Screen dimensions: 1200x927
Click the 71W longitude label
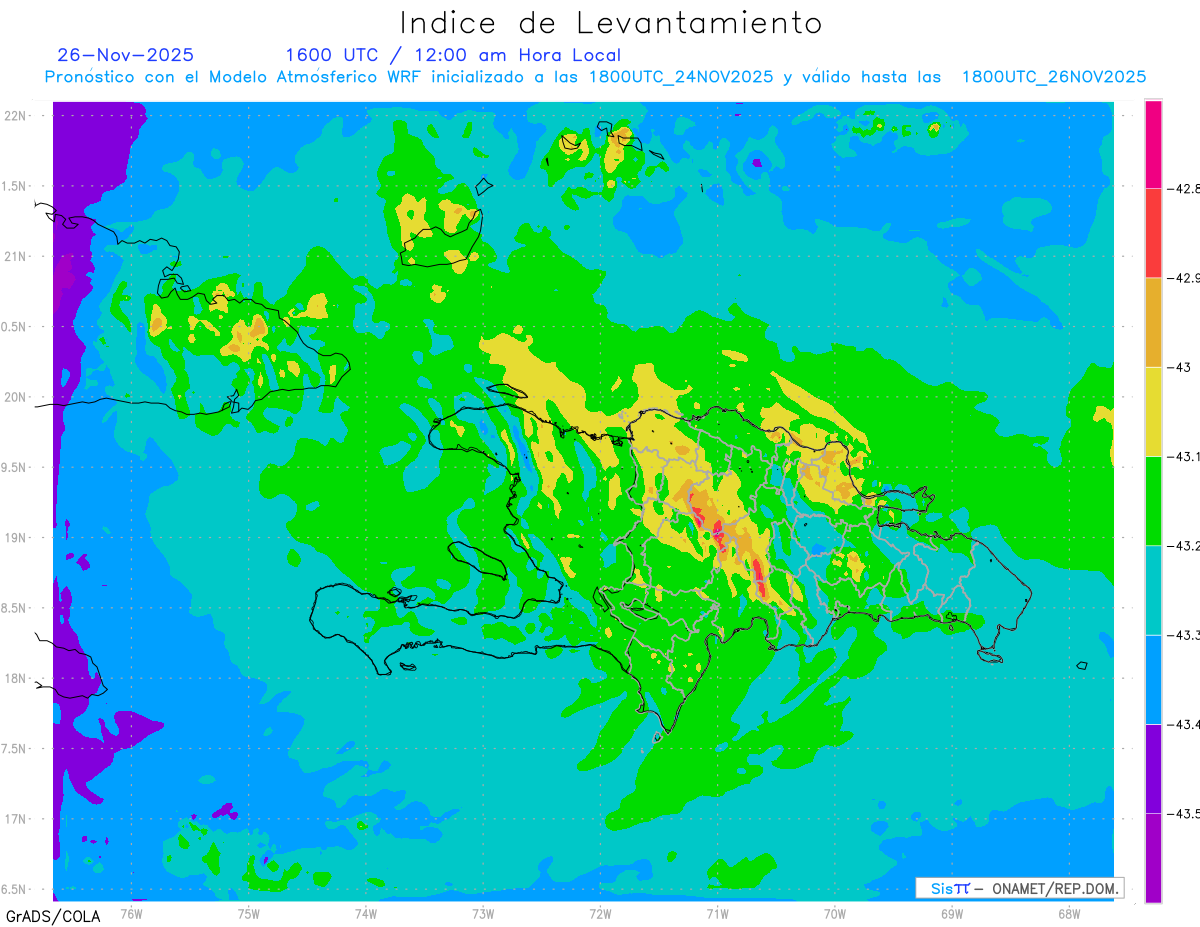717,913
